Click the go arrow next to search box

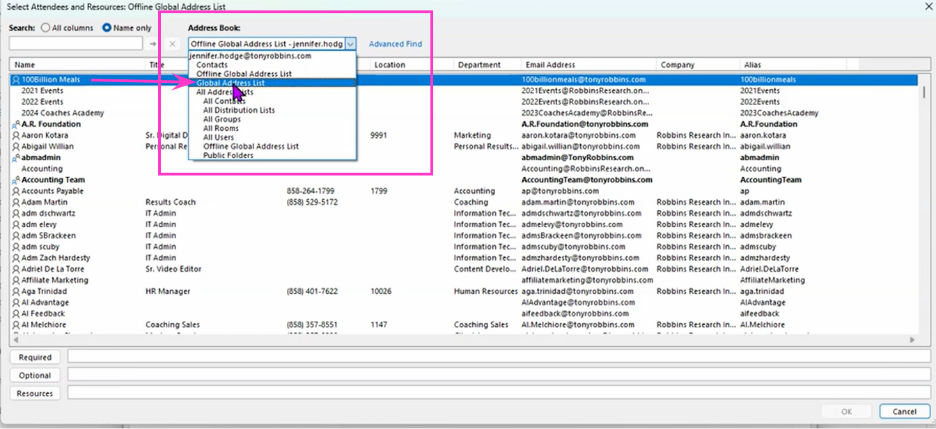(153, 44)
